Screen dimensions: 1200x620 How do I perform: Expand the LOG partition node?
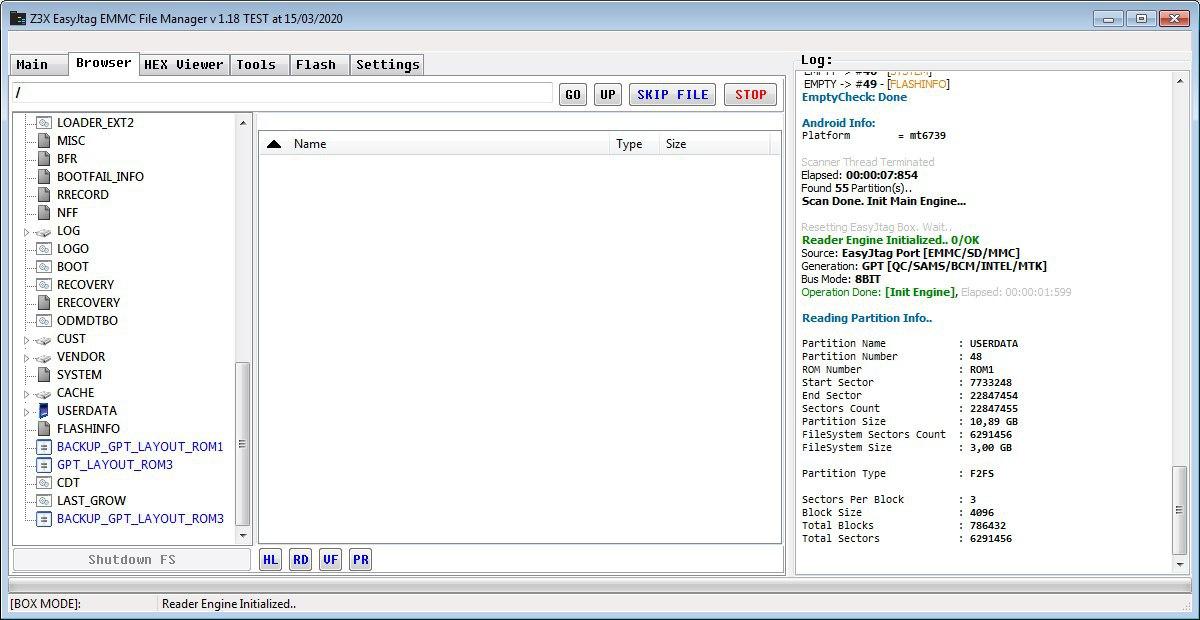27,232
